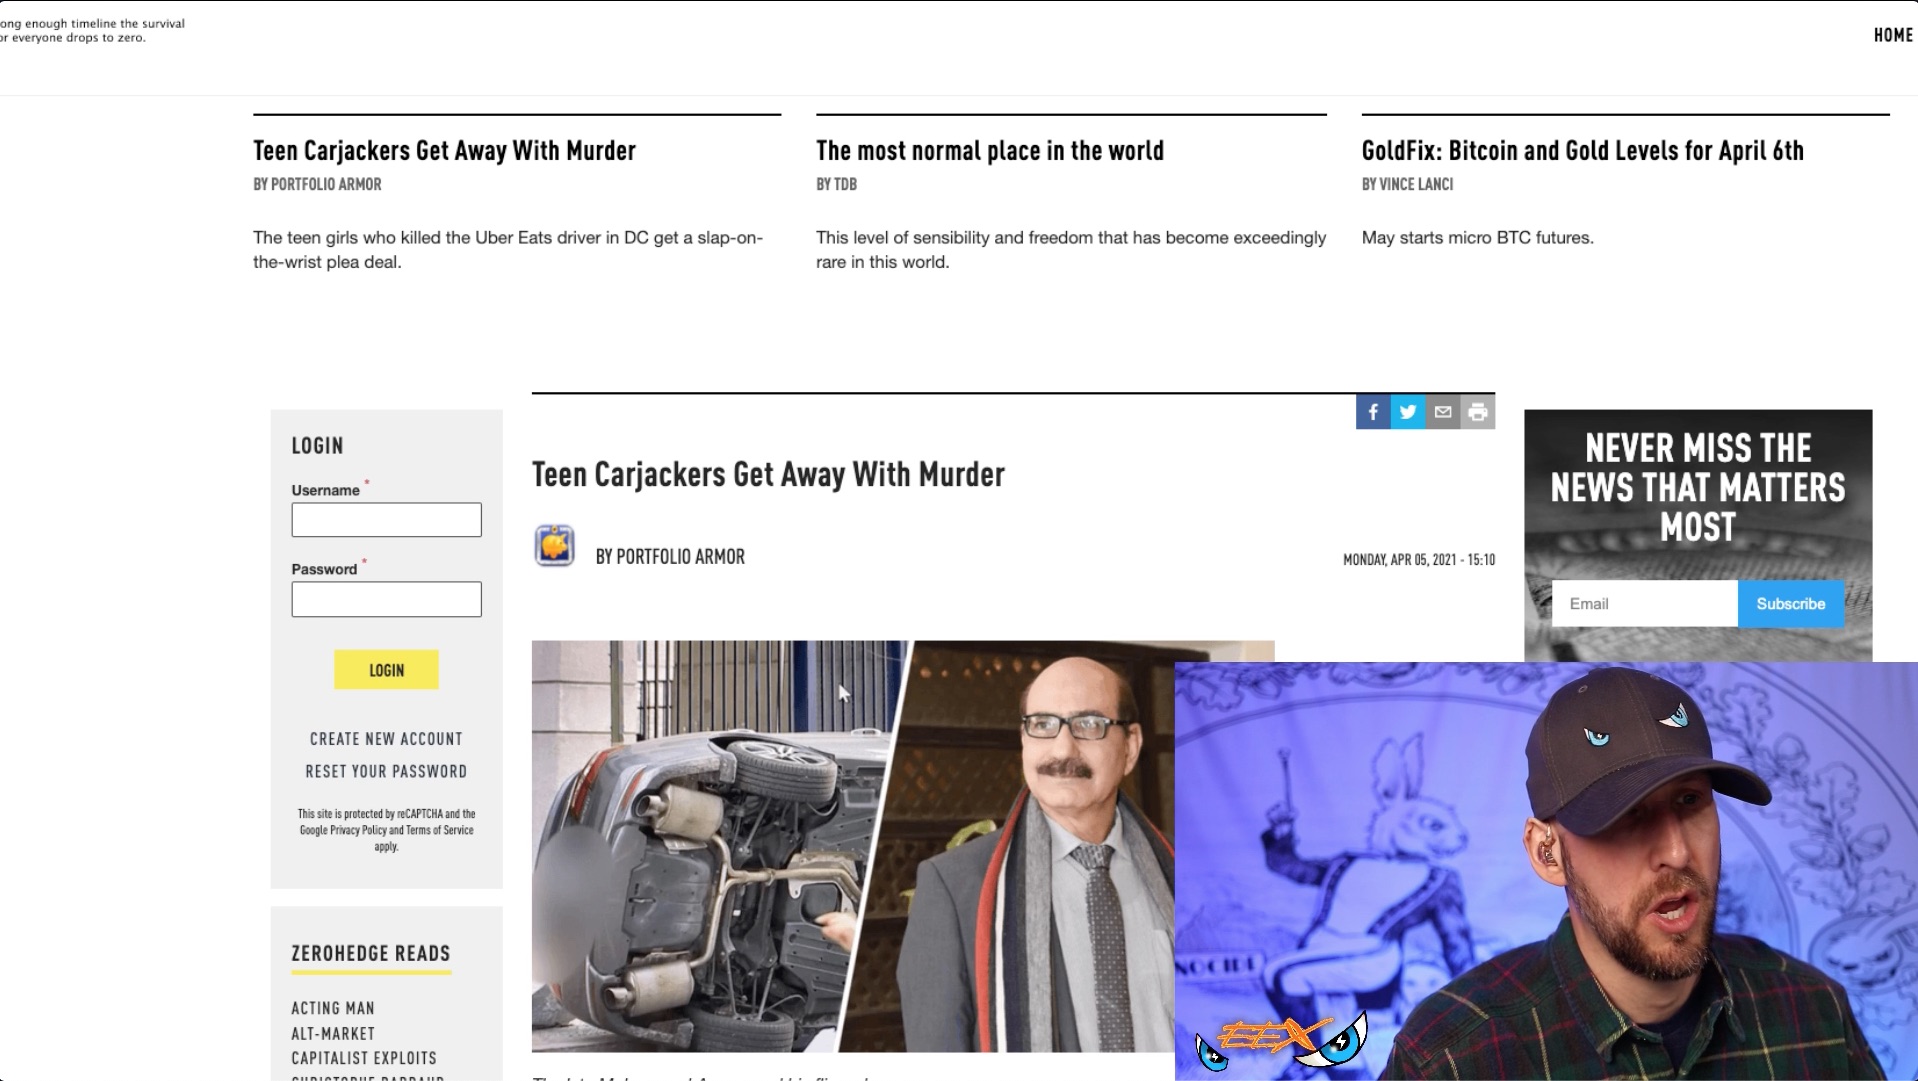This screenshot has width=1918, height=1081.
Task: Open The most normal place in the world
Action: point(990,151)
